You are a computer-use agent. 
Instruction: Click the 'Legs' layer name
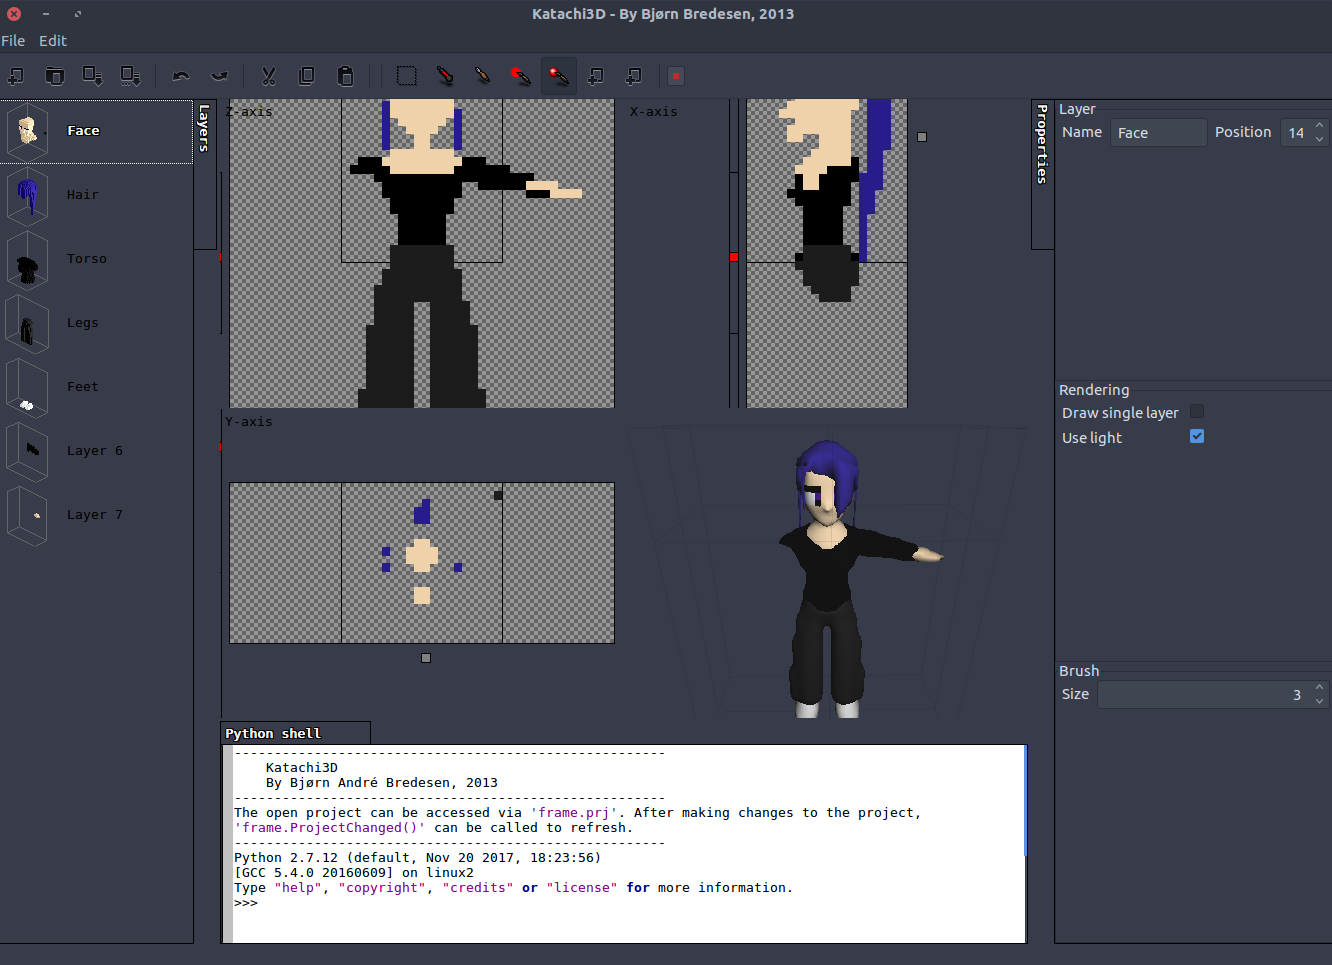coord(83,323)
